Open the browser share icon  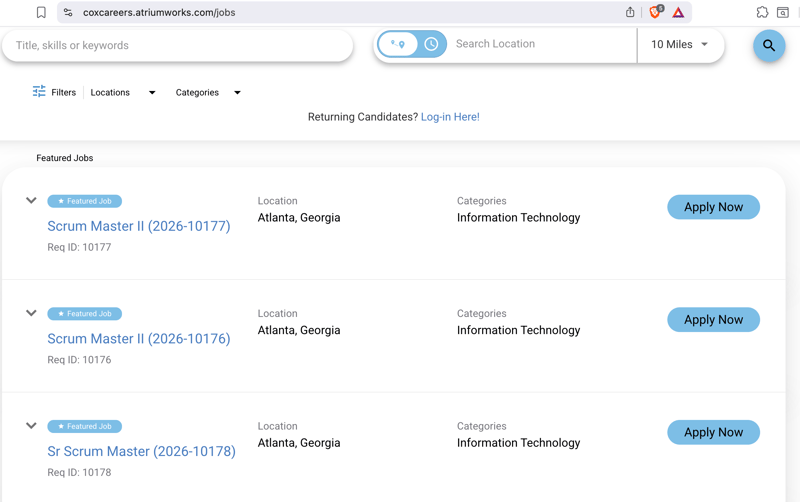click(630, 13)
